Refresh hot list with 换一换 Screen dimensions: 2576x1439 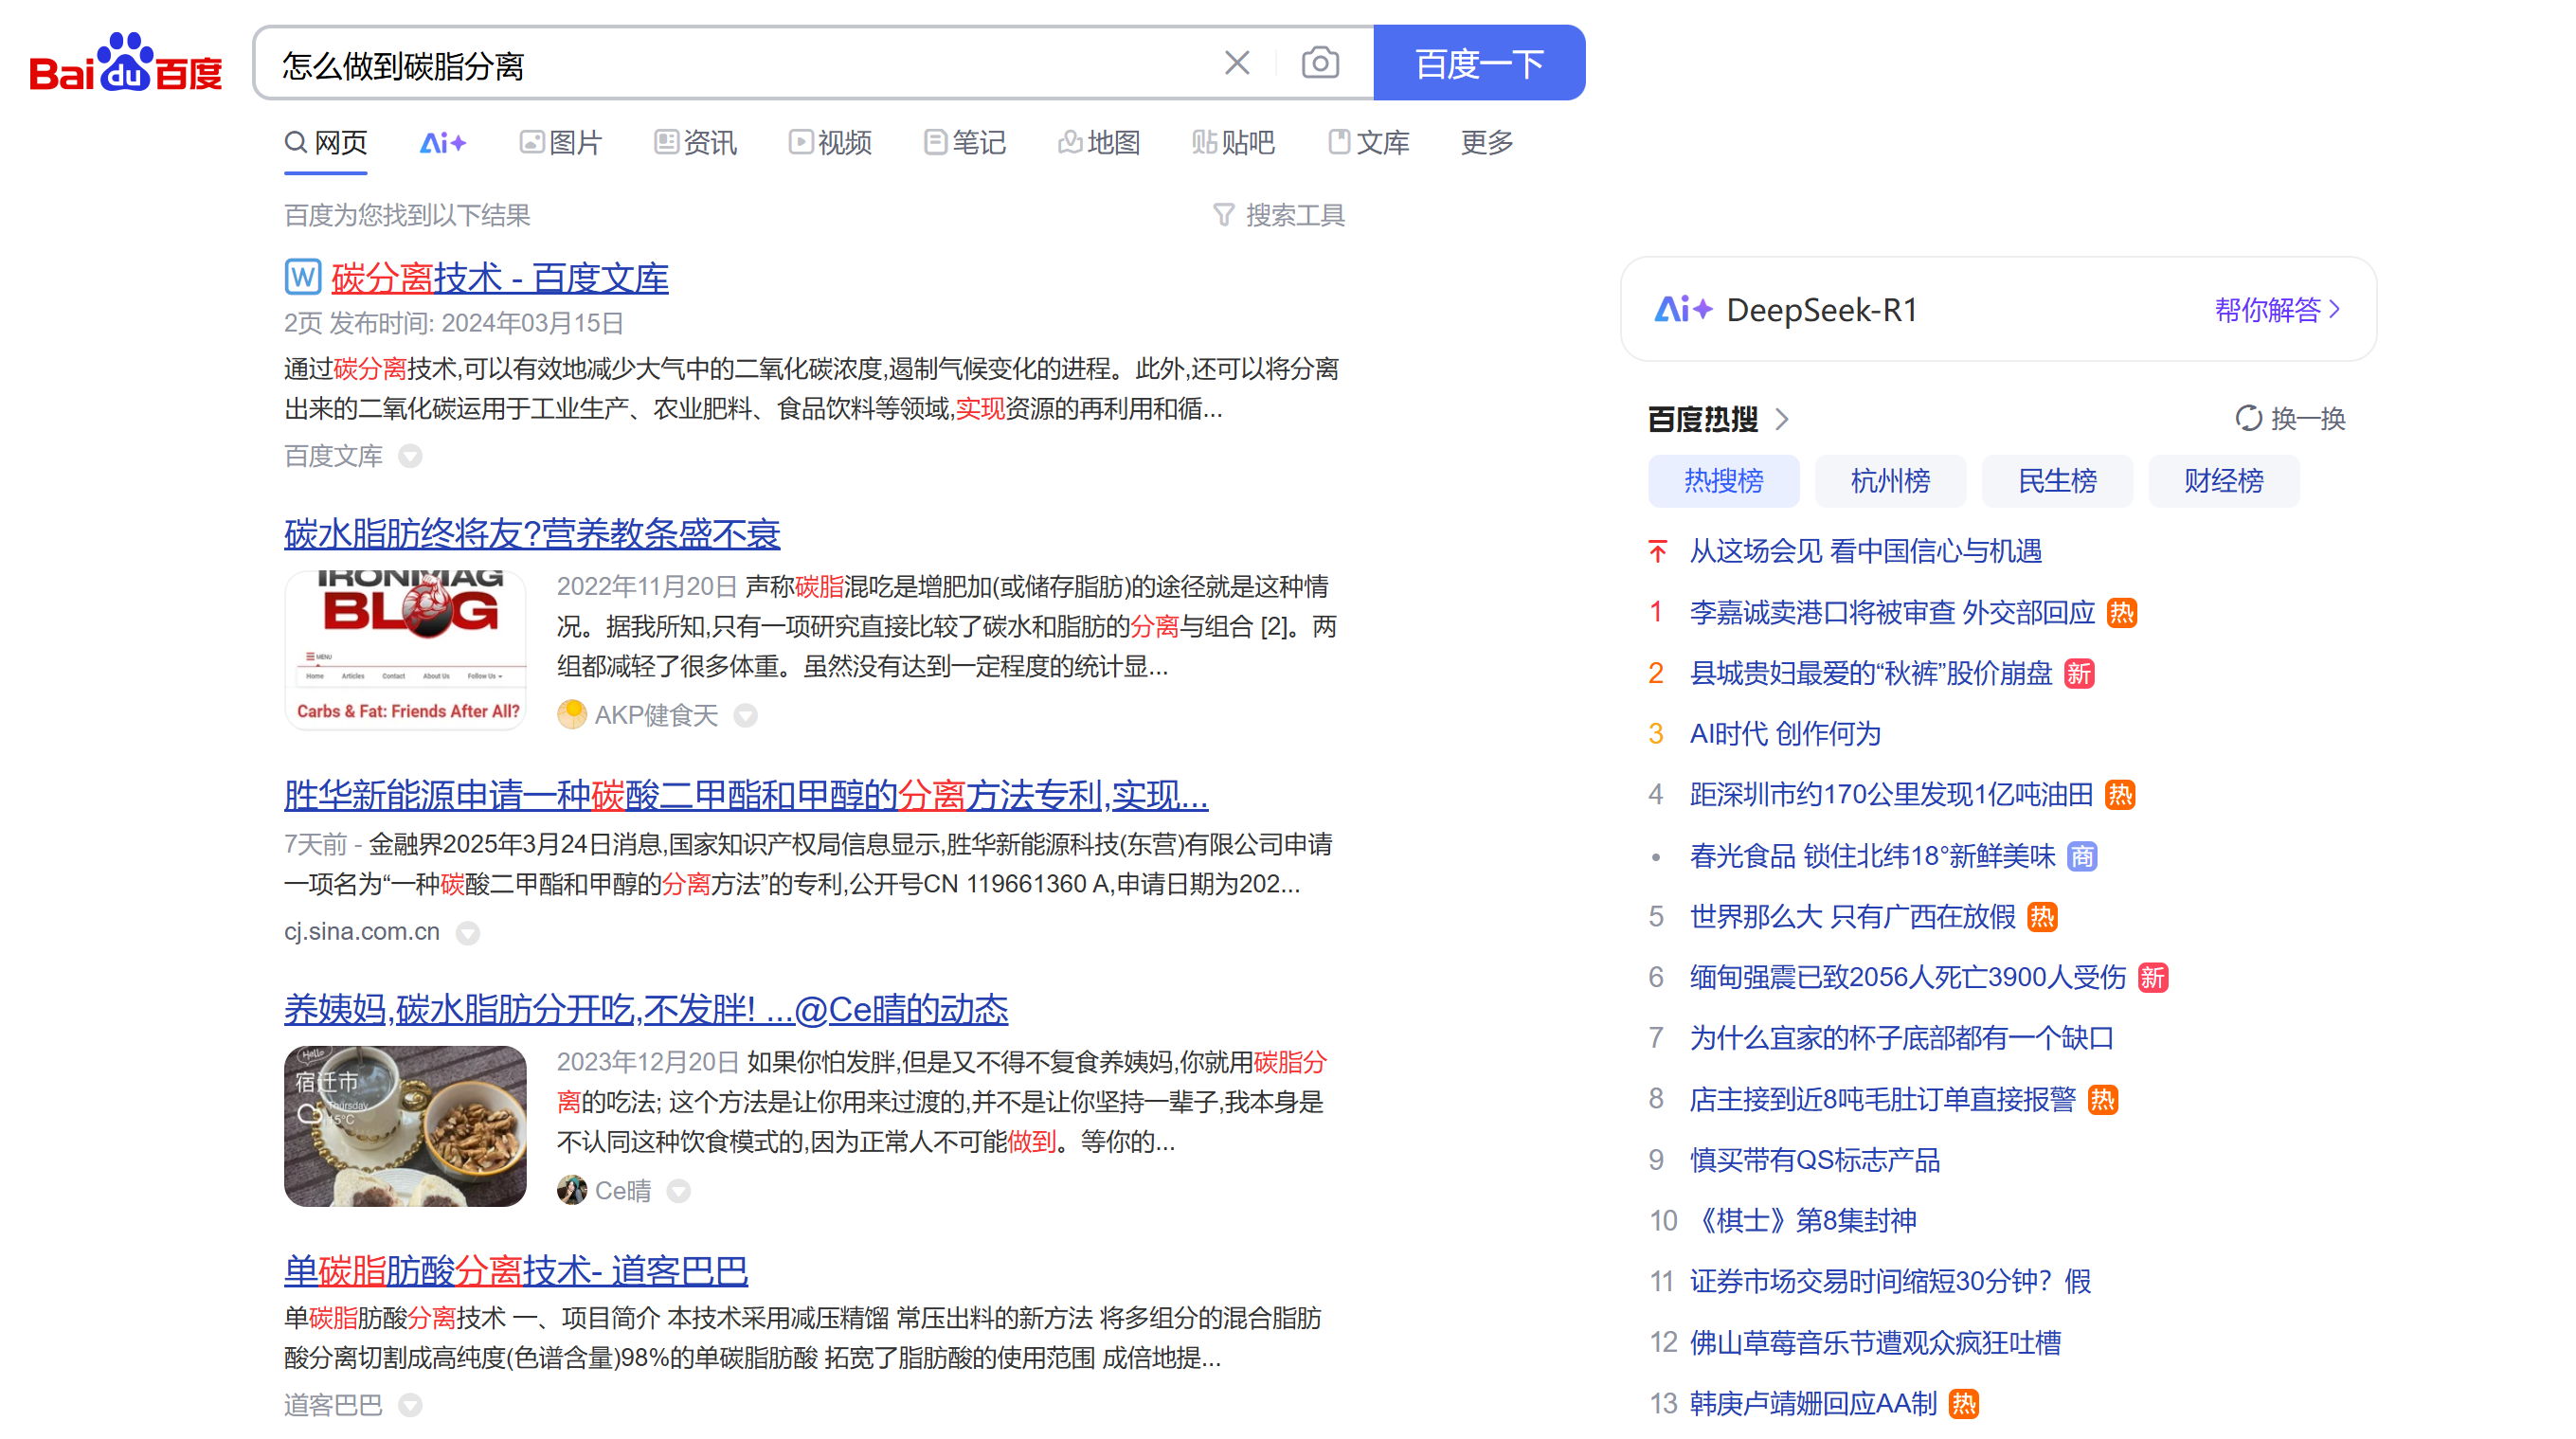click(x=2291, y=419)
